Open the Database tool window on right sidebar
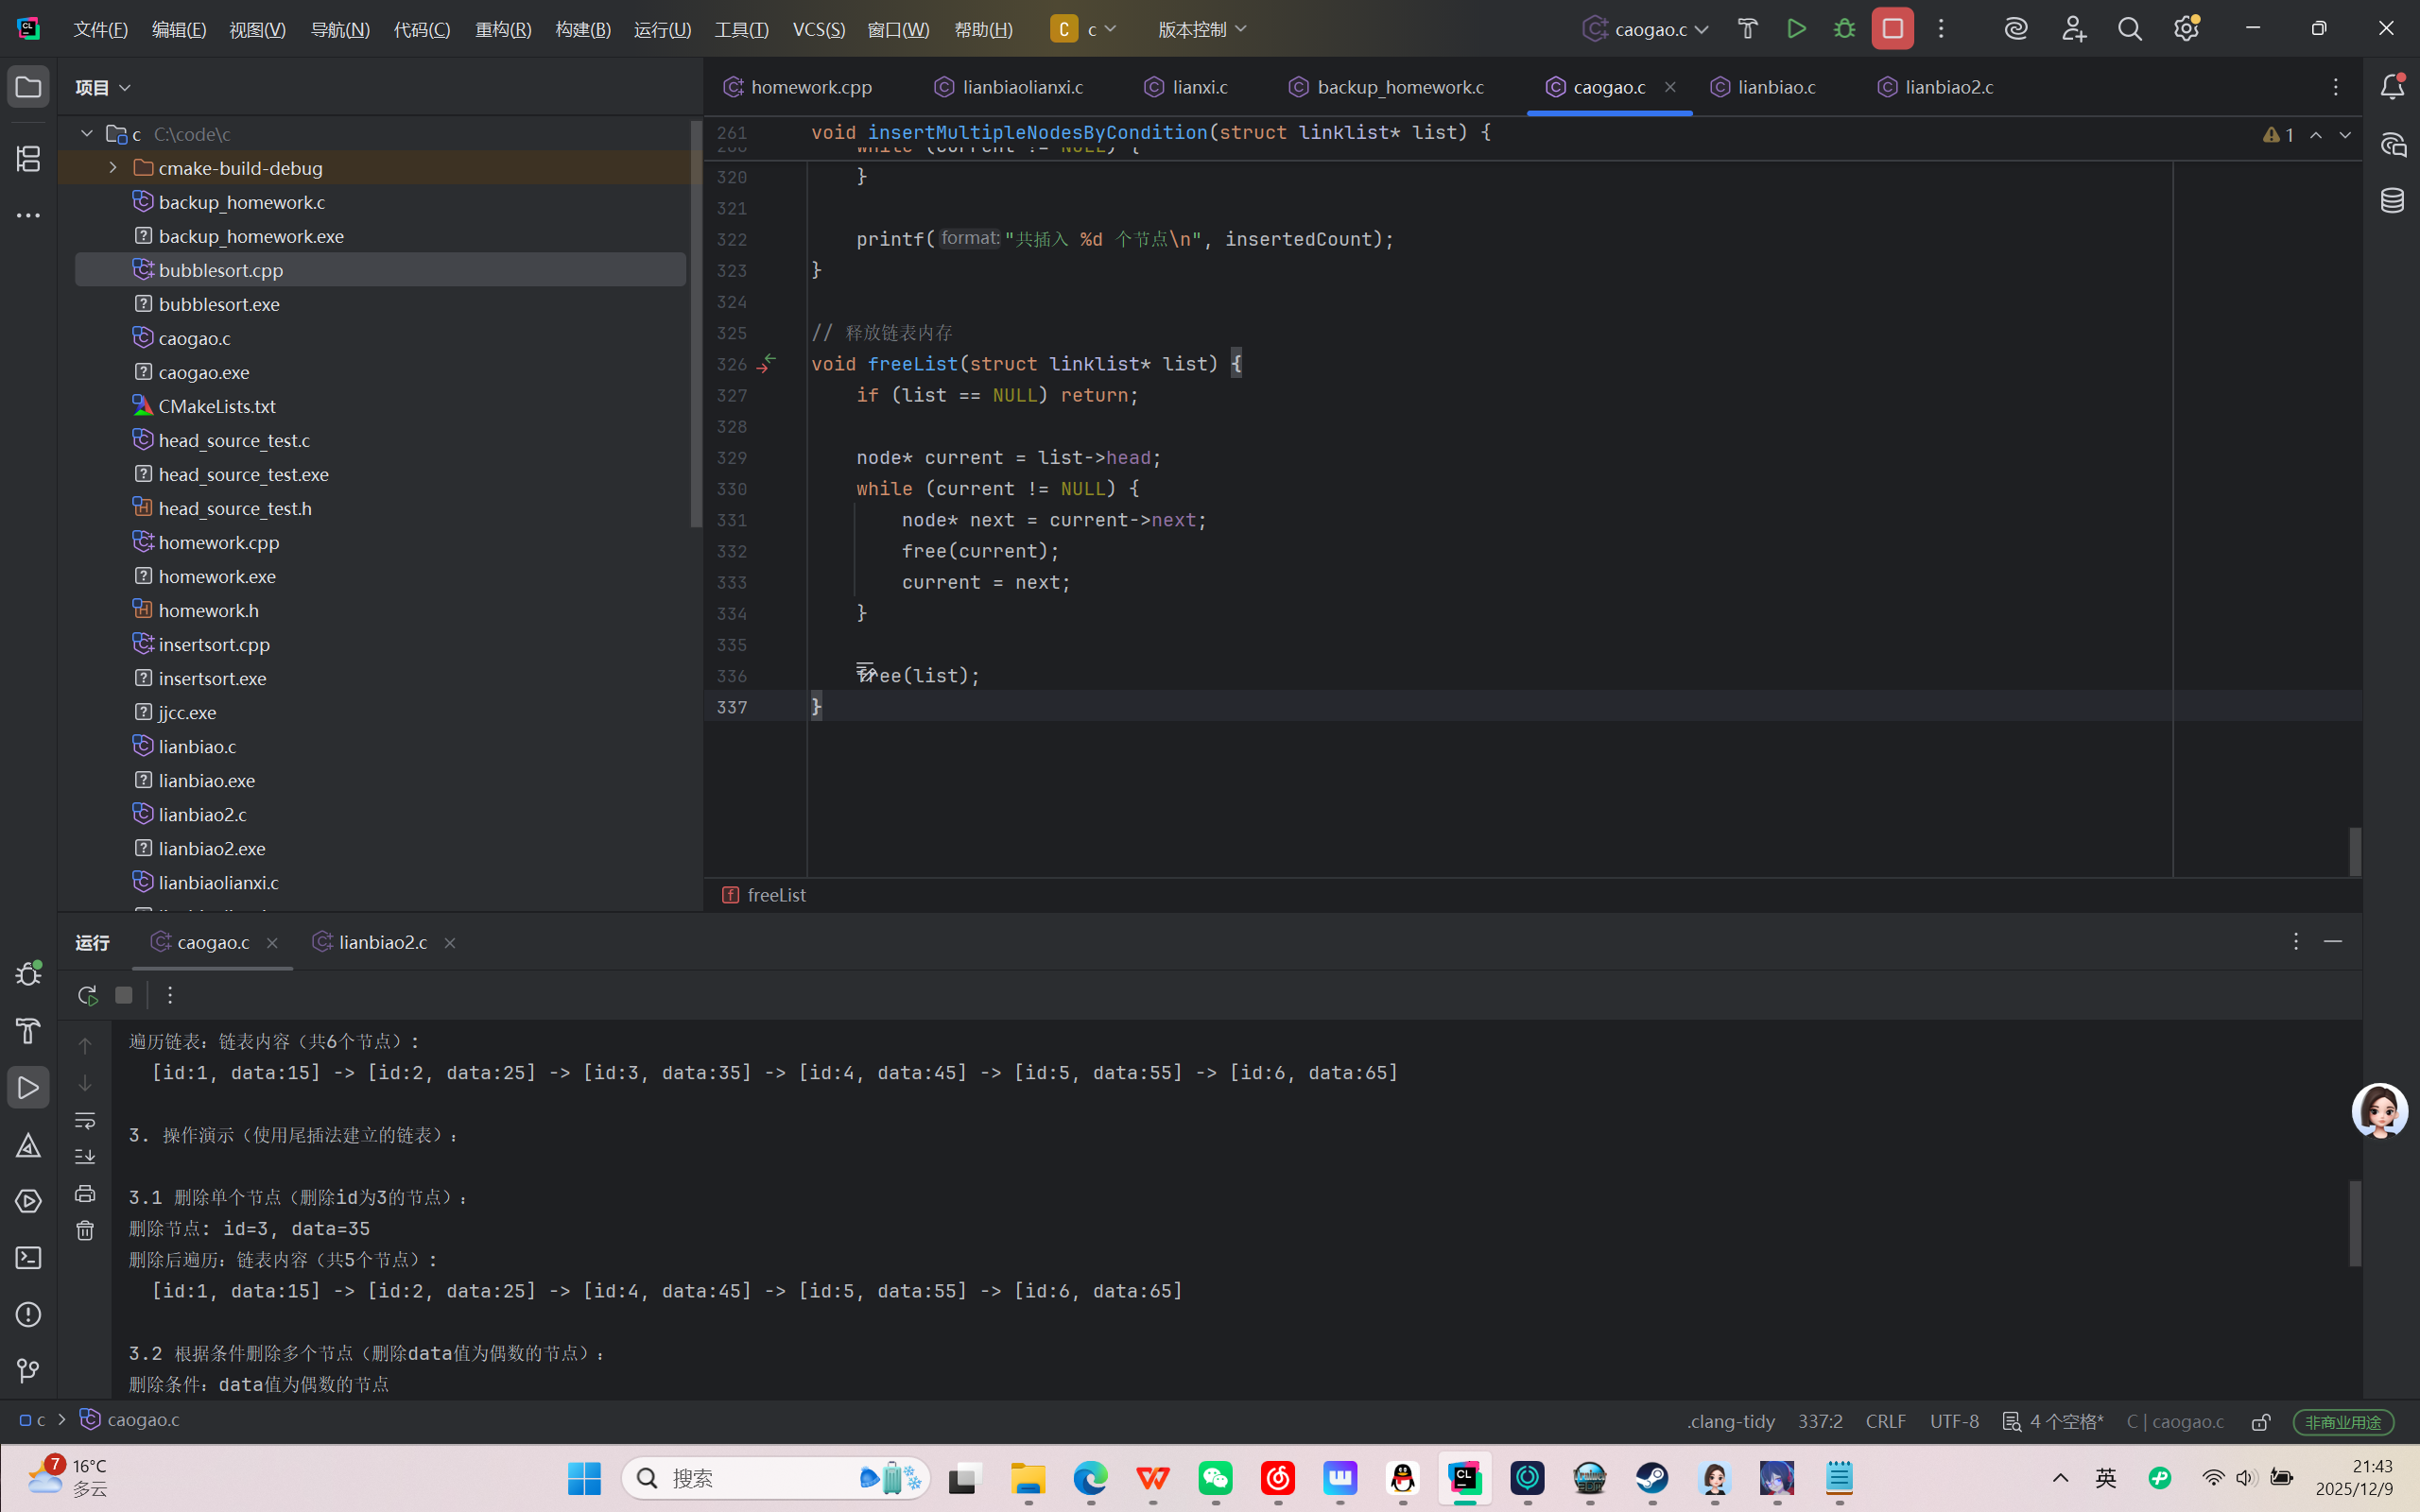The width and height of the screenshot is (2420, 1512). point(2392,200)
